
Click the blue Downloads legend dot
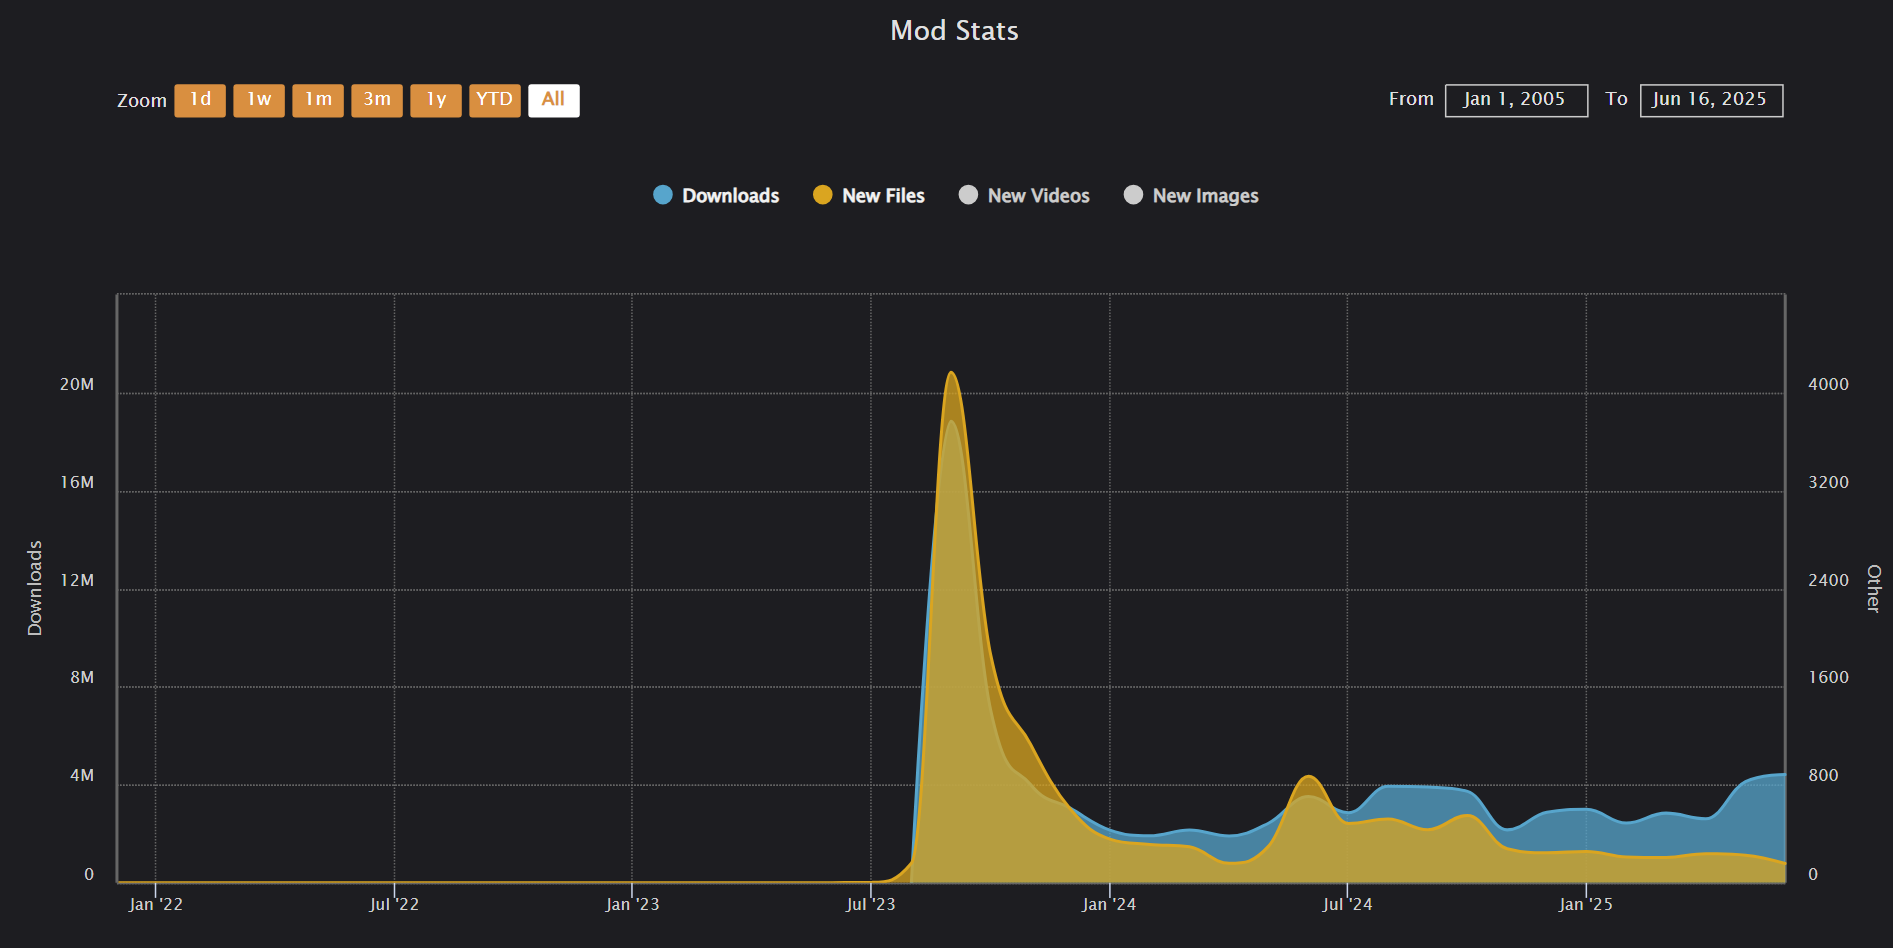(663, 195)
